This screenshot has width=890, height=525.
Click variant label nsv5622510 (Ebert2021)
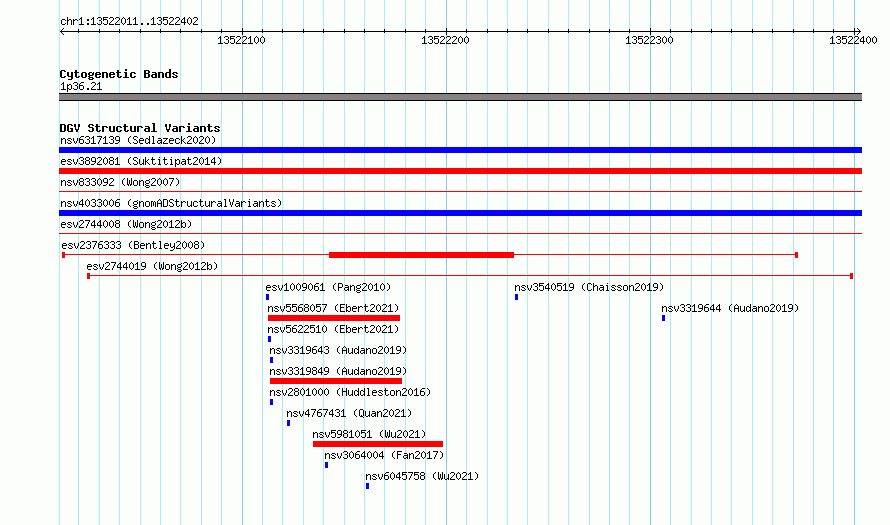point(333,329)
